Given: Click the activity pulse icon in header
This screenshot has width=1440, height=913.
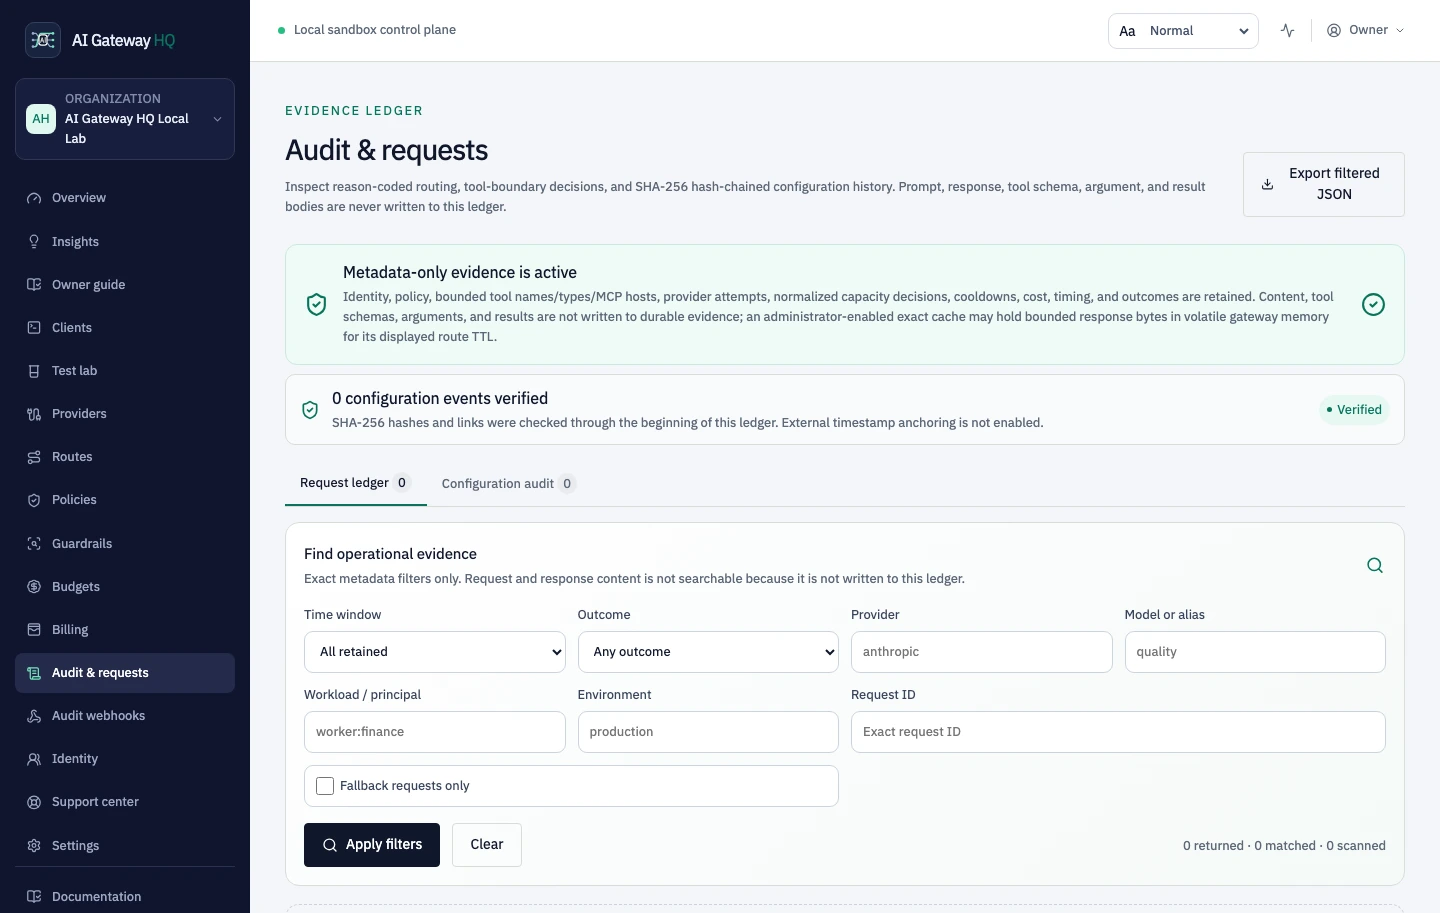Looking at the screenshot, I should (x=1287, y=31).
